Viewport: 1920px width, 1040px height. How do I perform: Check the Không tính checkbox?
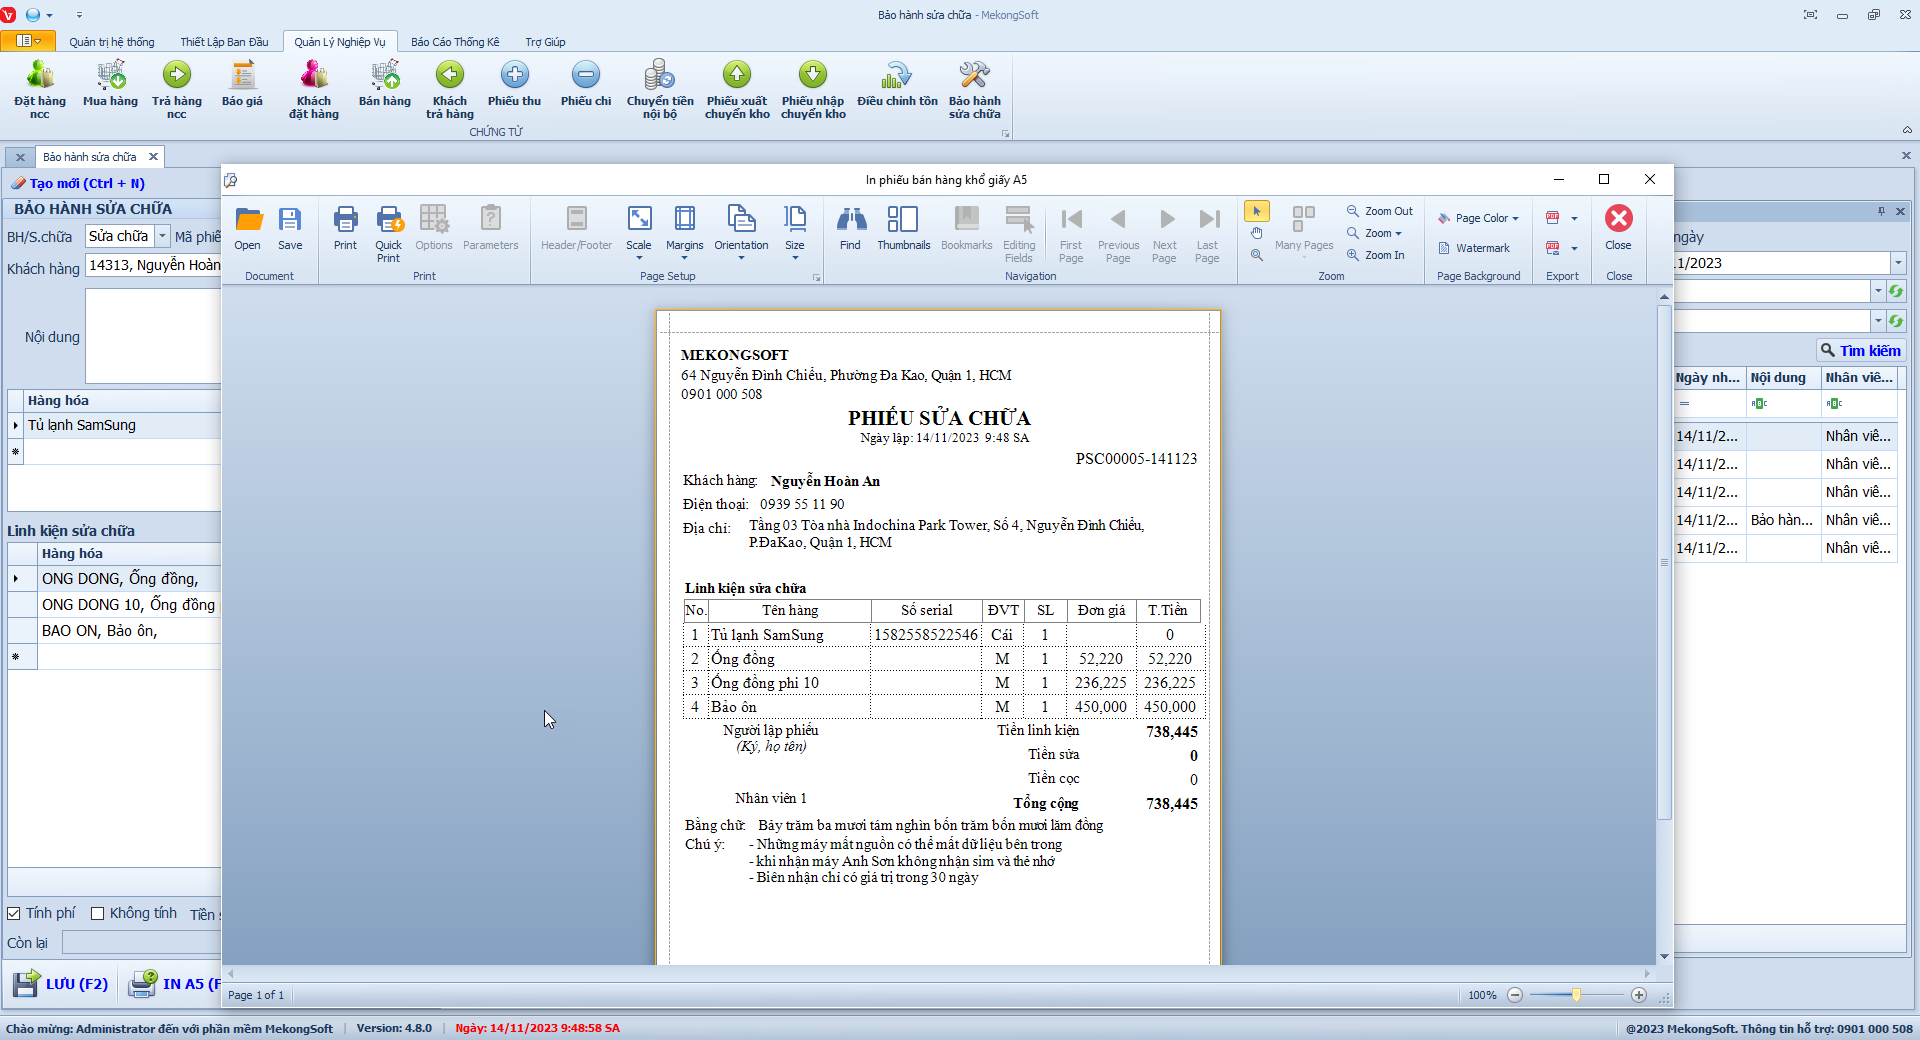[98, 913]
